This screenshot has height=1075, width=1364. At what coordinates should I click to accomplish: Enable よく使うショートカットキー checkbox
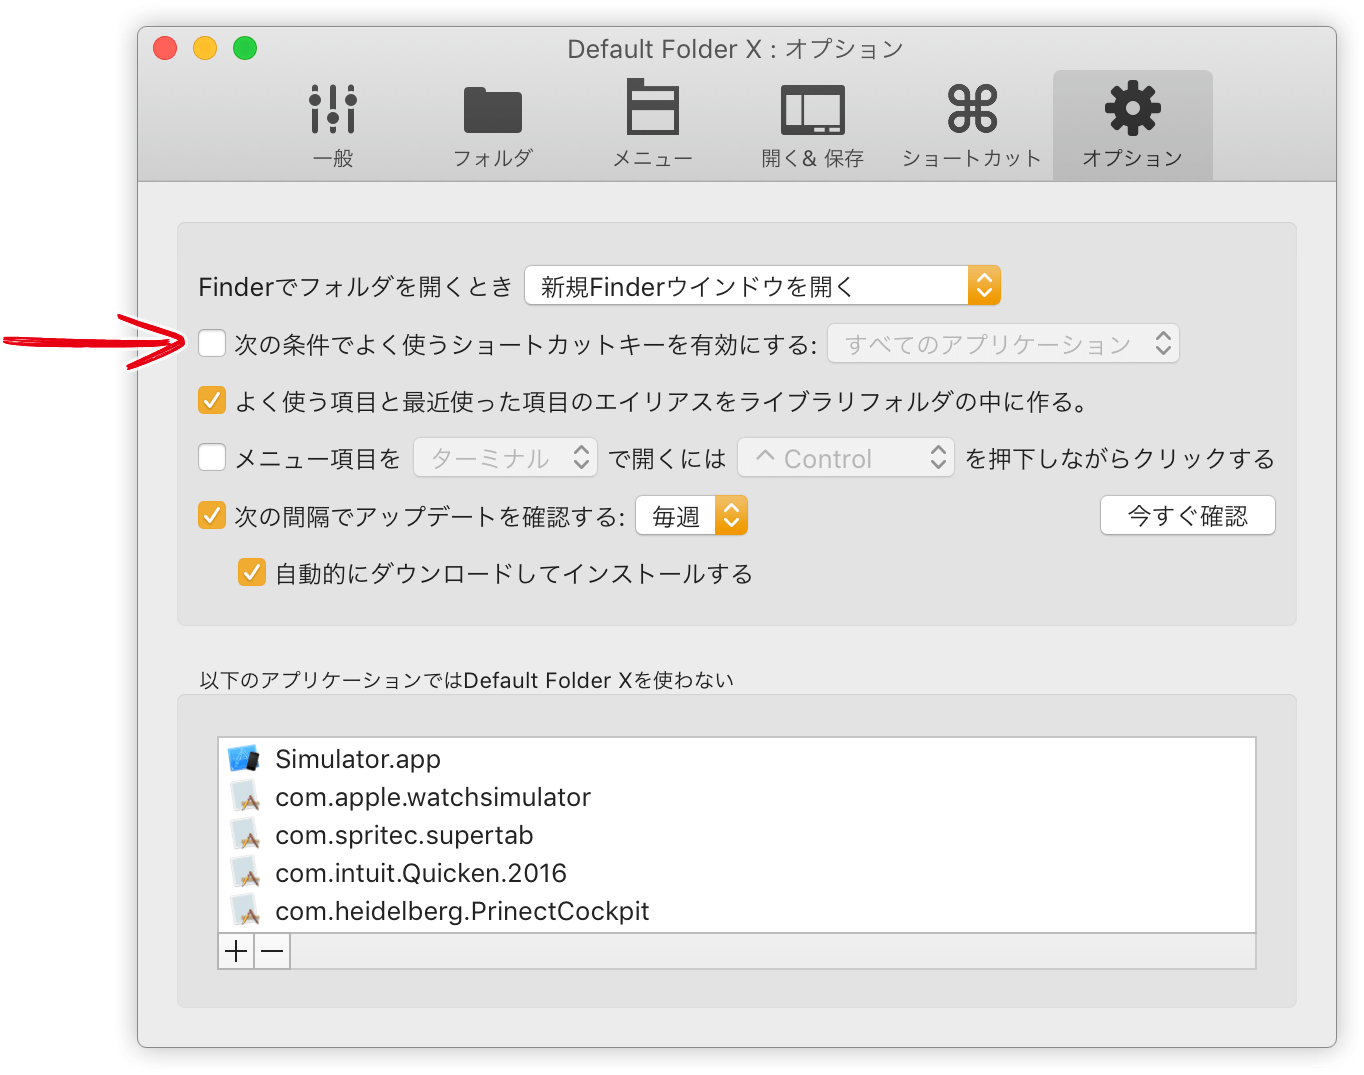tap(212, 343)
